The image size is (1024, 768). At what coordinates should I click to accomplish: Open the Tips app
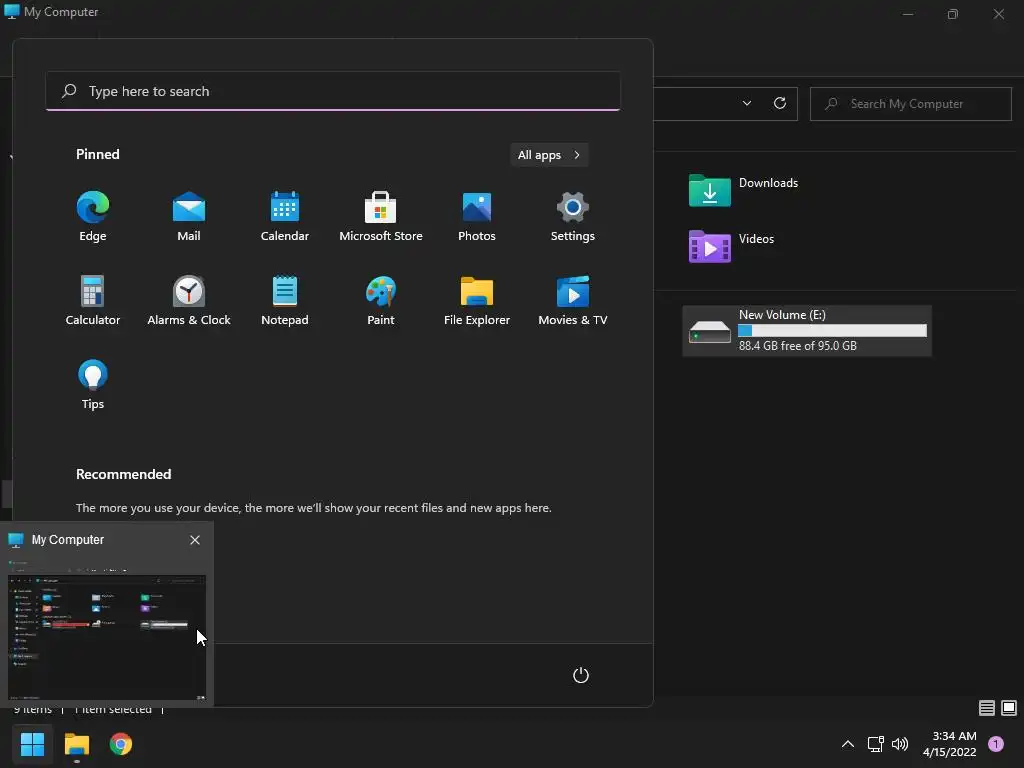point(93,385)
